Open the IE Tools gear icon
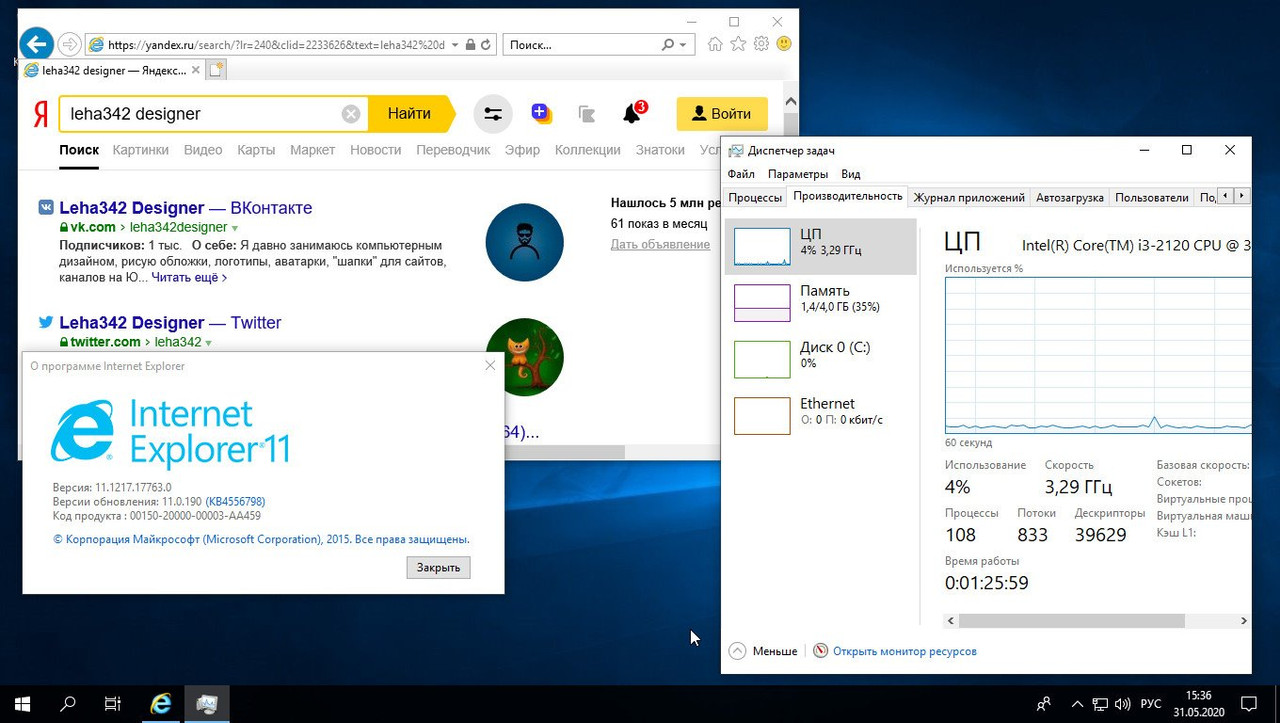Screen dimensions: 1280x723 [761, 44]
